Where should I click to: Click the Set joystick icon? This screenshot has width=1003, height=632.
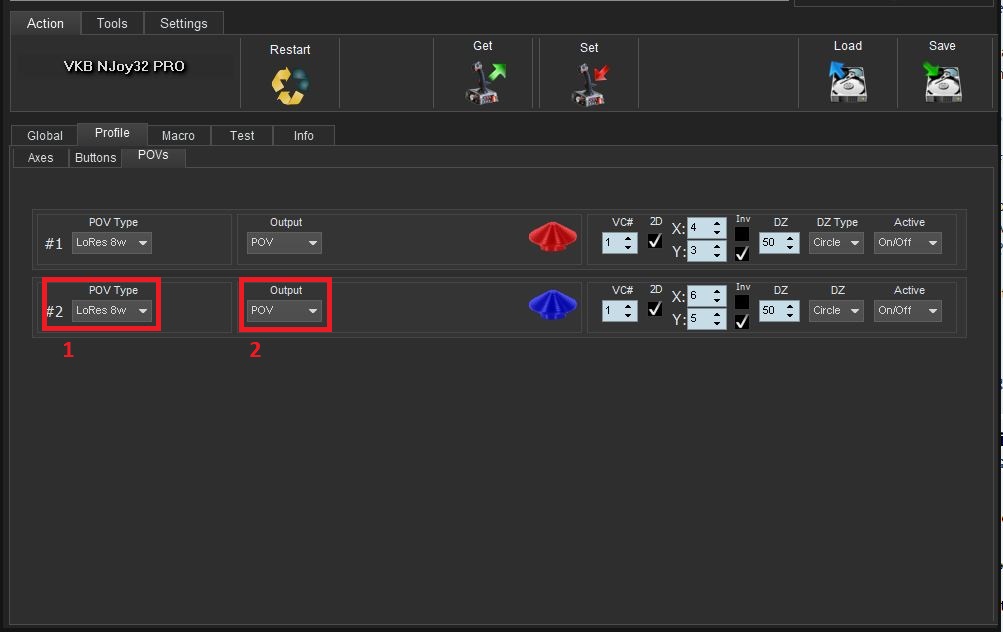pyautogui.click(x=590, y=84)
